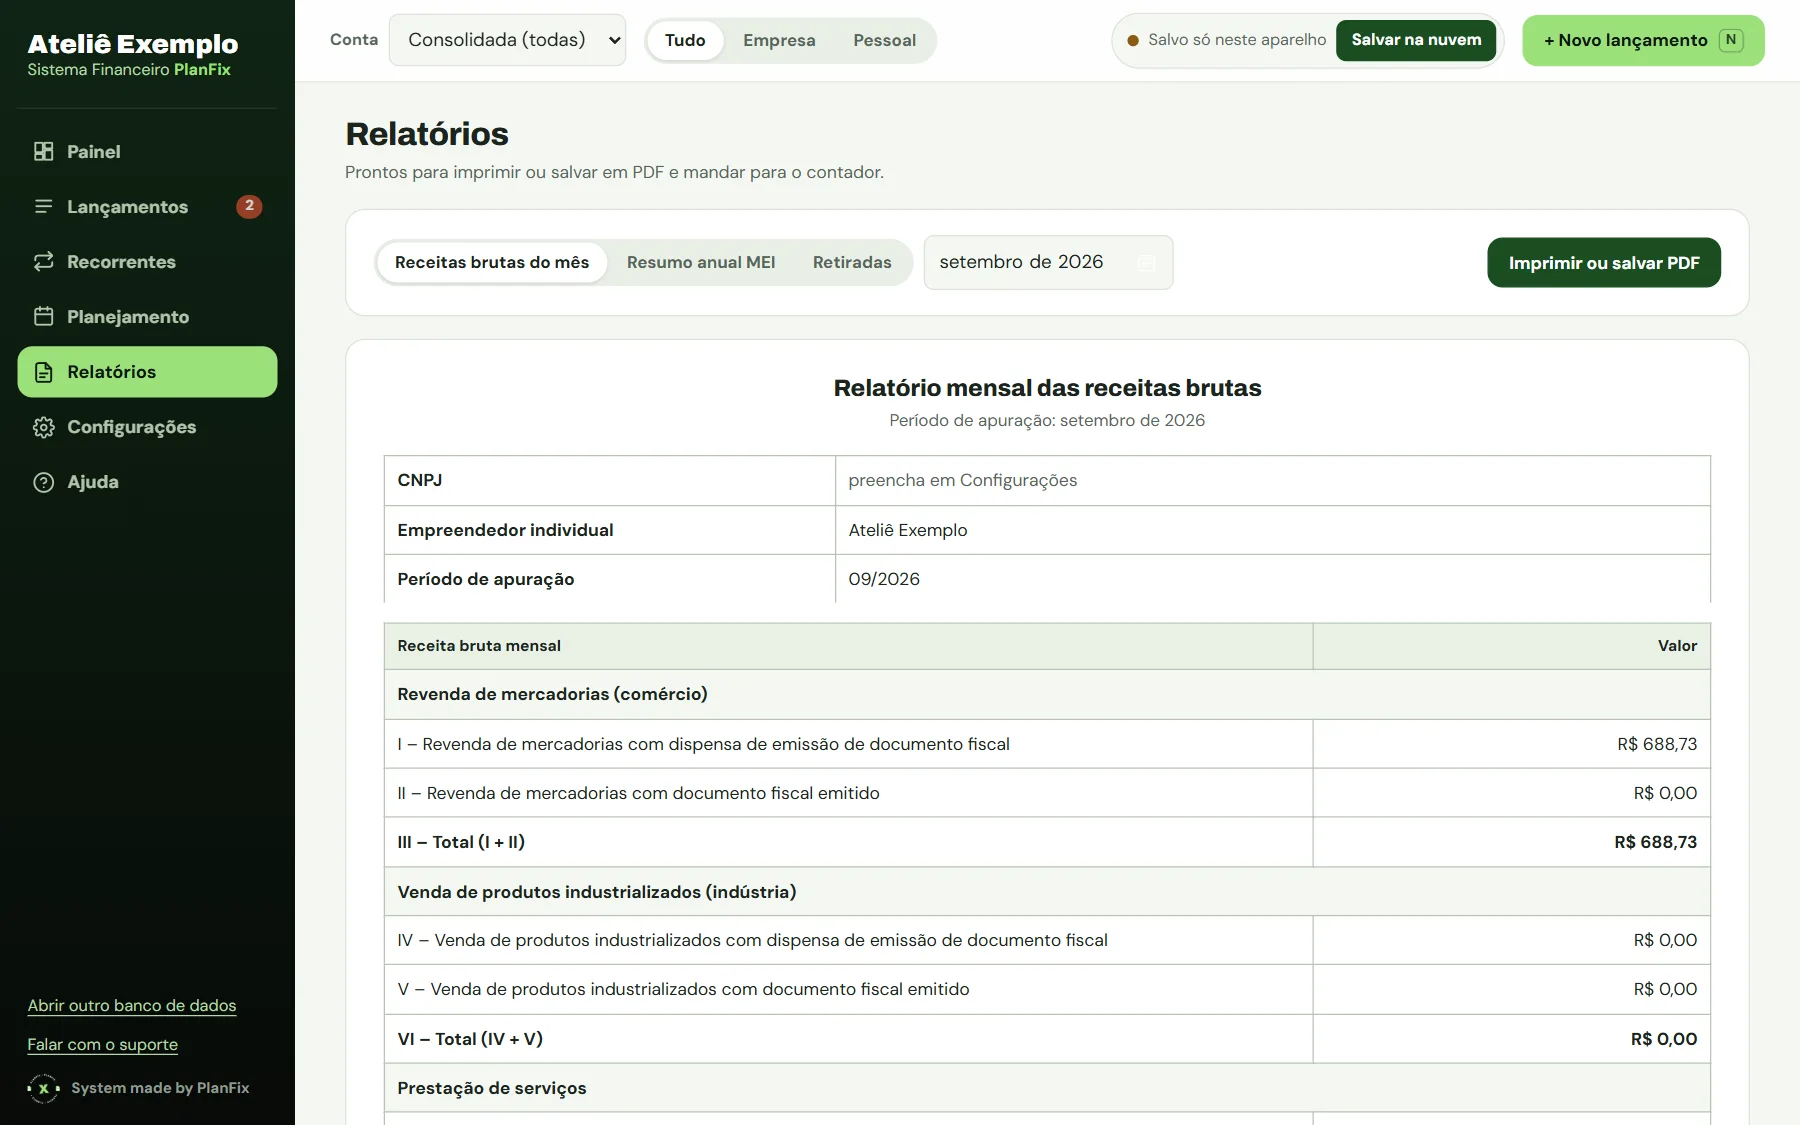This screenshot has width=1800, height=1125.
Task: Open the Conta dropdown Consolidada (todas)
Action: click(507, 40)
